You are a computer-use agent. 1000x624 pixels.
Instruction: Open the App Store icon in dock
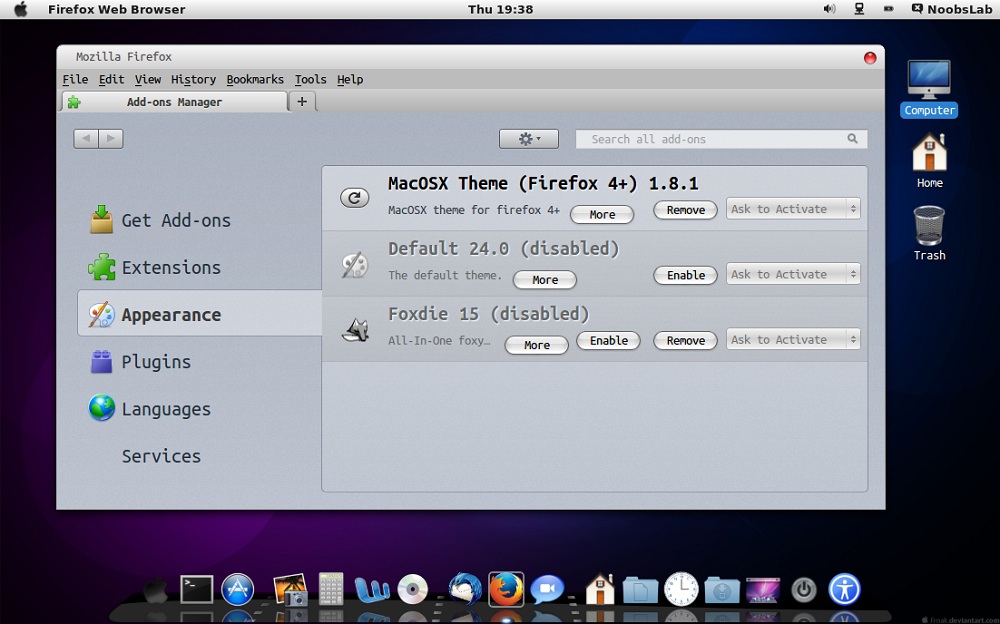click(237, 589)
